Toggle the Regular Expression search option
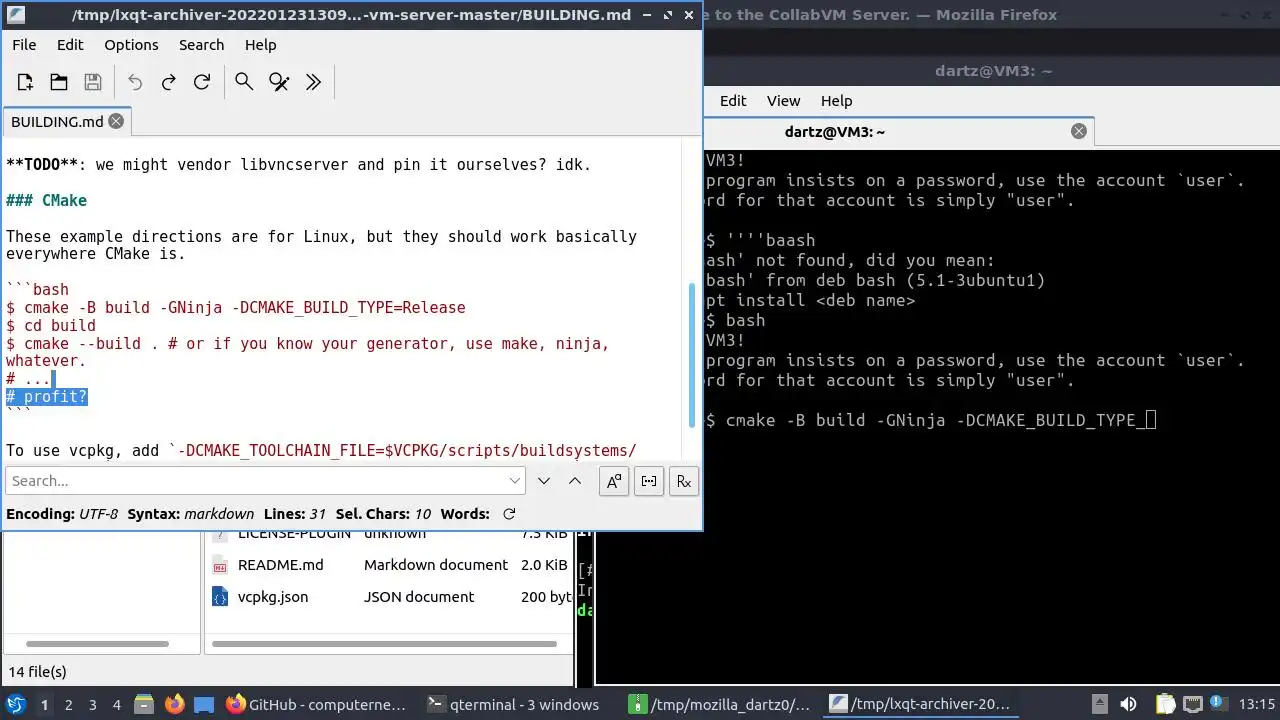Image resolution: width=1280 pixels, height=720 pixels. pyautogui.click(x=684, y=481)
